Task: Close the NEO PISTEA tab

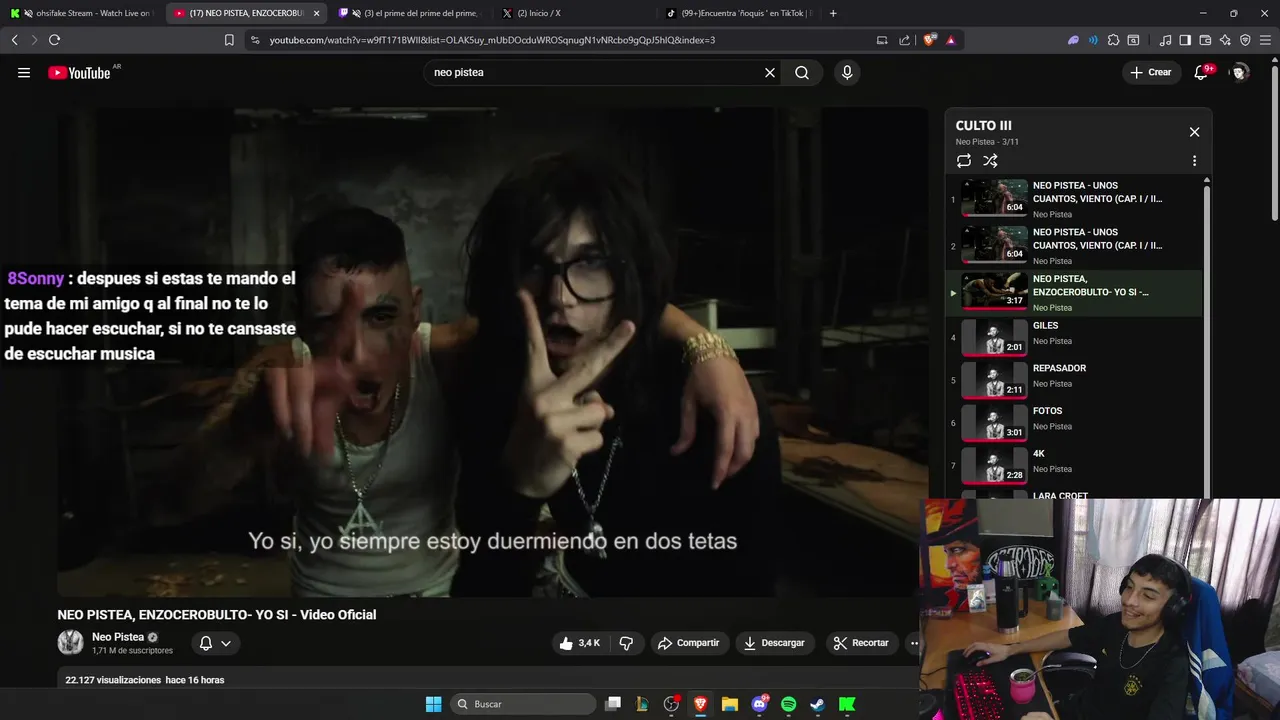Action: pos(317,13)
